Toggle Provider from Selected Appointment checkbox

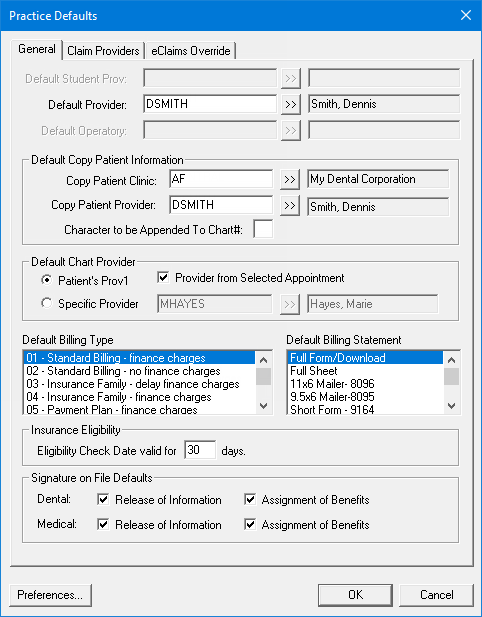coord(163,277)
